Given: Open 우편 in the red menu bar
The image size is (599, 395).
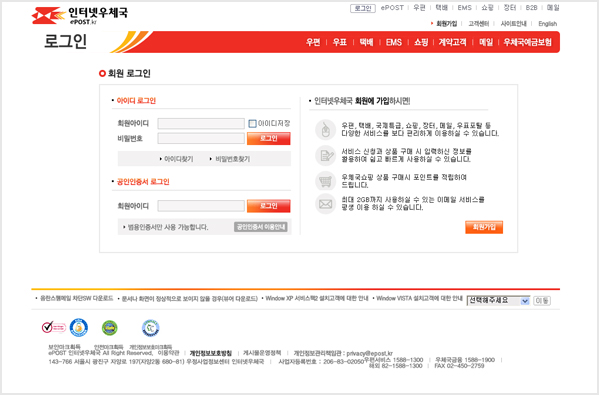Looking at the screenshot, I should click(x=313, y=42).
